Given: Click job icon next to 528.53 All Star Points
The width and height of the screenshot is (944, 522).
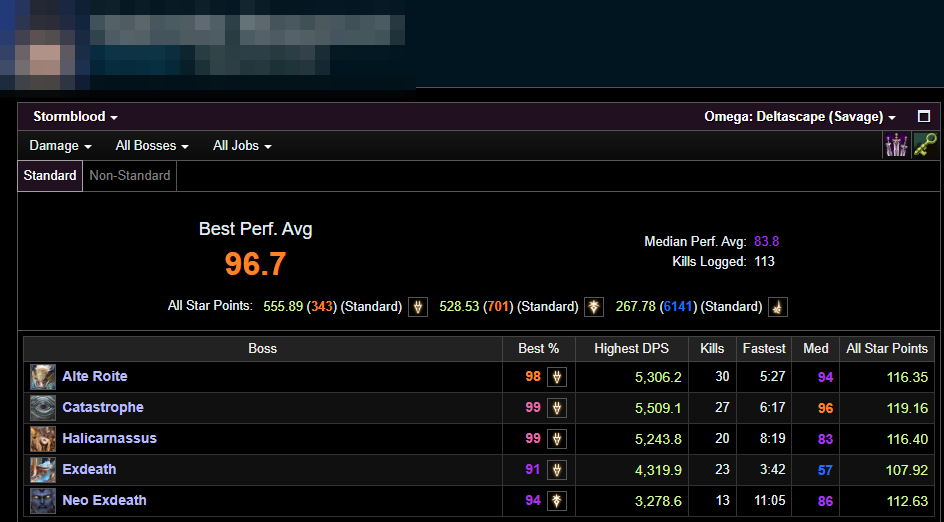Looking at the screenshot, I should coord(594,306).
